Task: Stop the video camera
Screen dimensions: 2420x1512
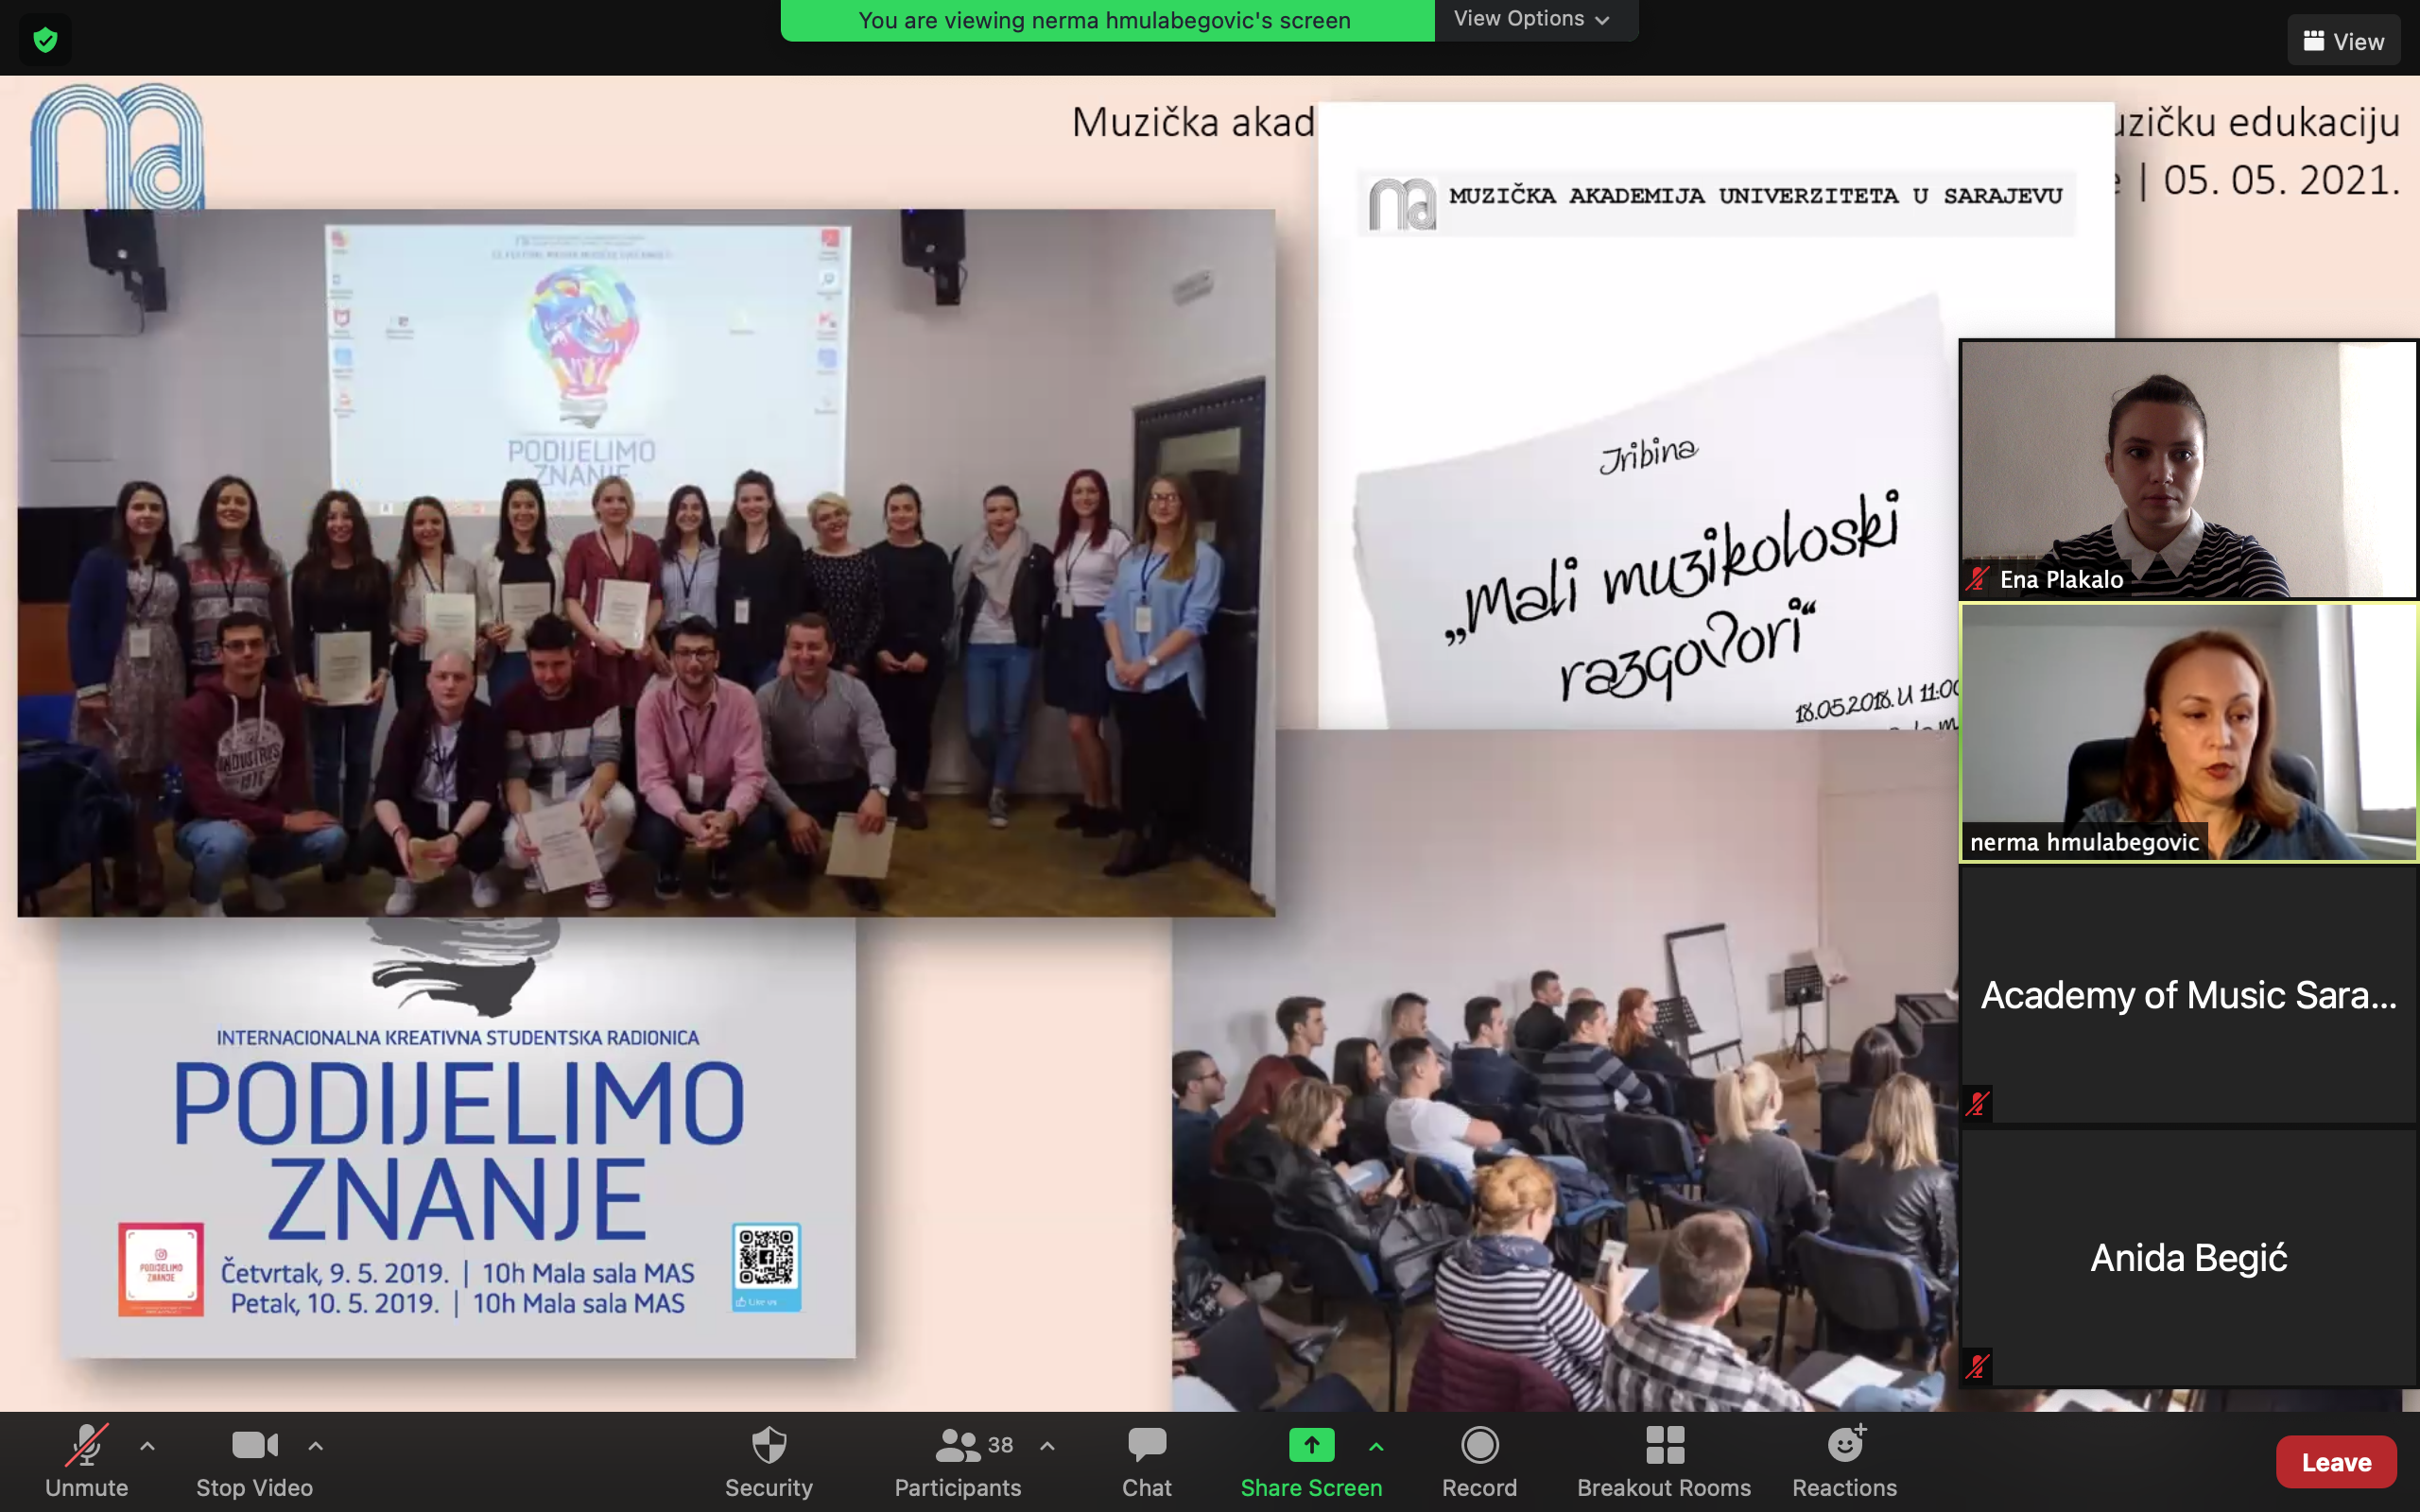Action: click(x=254, y=1461)
